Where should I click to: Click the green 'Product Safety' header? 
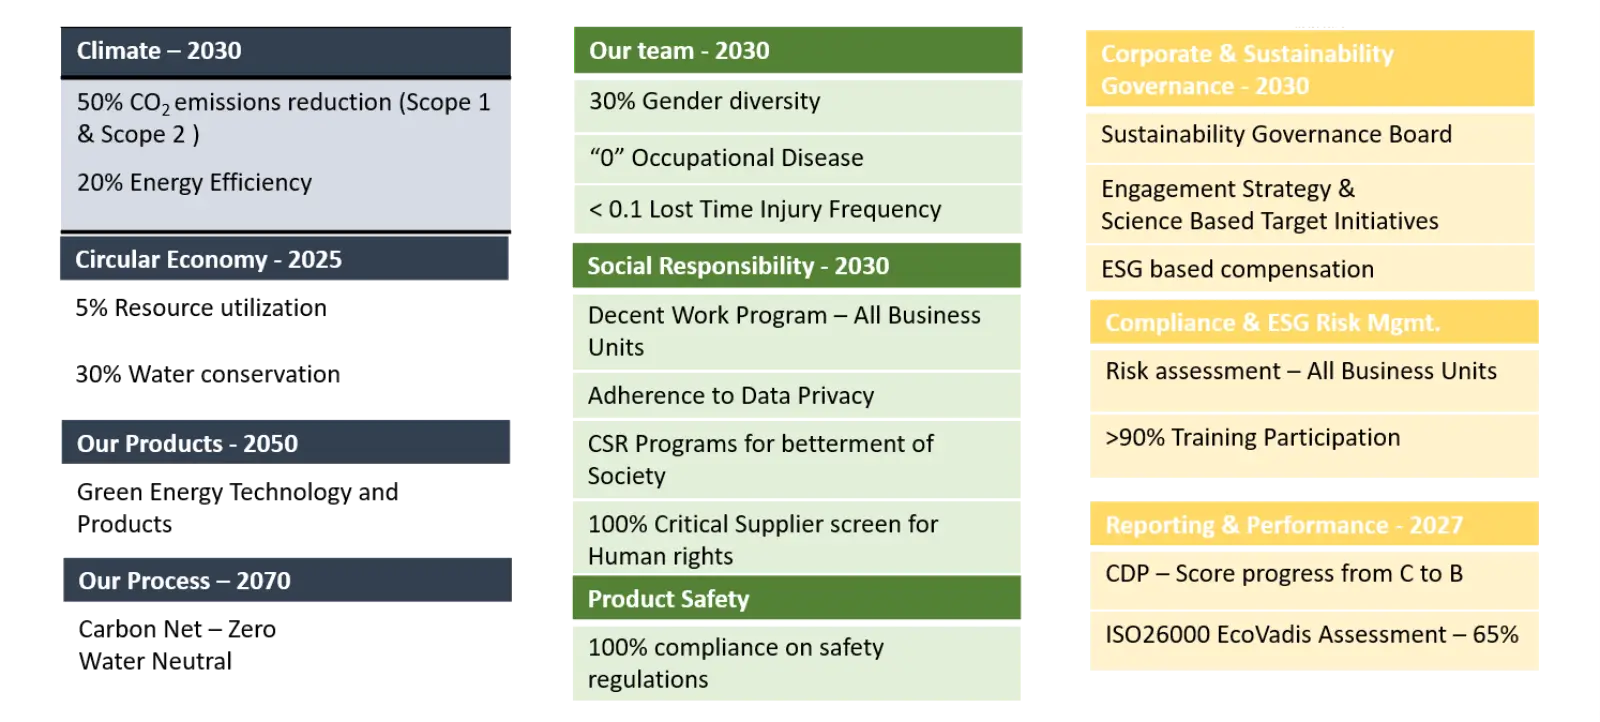point(796,599)
